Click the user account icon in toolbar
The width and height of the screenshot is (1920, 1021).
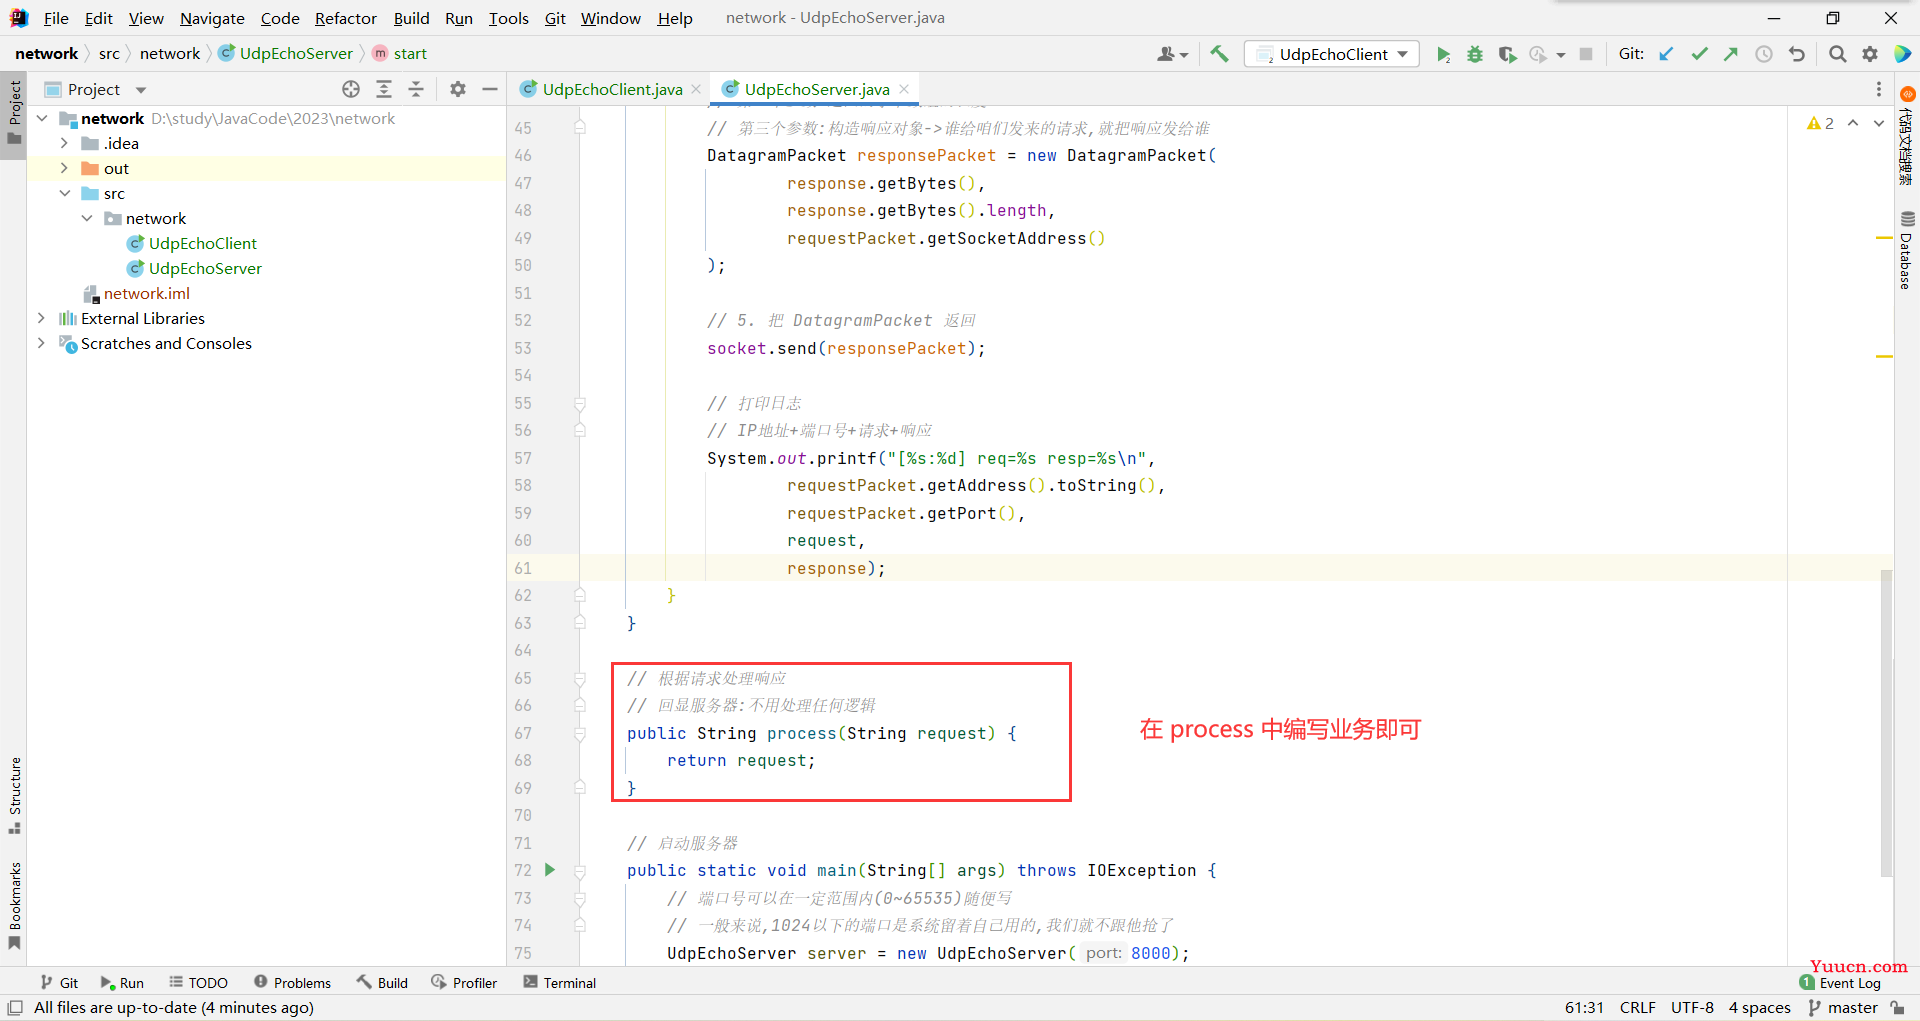(1172, 54)
